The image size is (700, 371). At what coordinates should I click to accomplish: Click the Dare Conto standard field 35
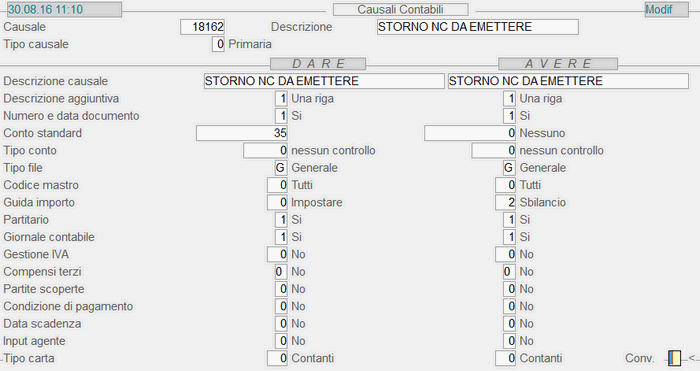tap(242, 133)
